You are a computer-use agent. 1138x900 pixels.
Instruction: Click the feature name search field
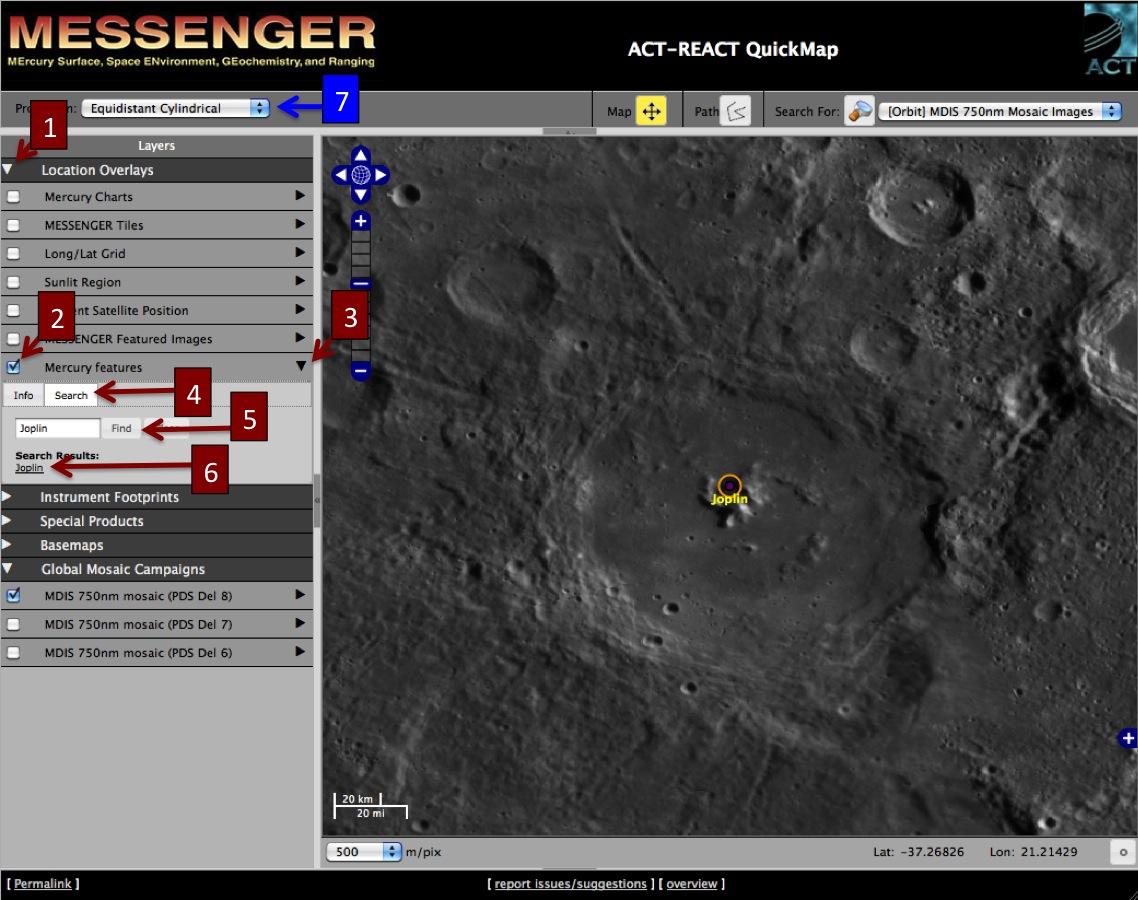coord(58,428)
